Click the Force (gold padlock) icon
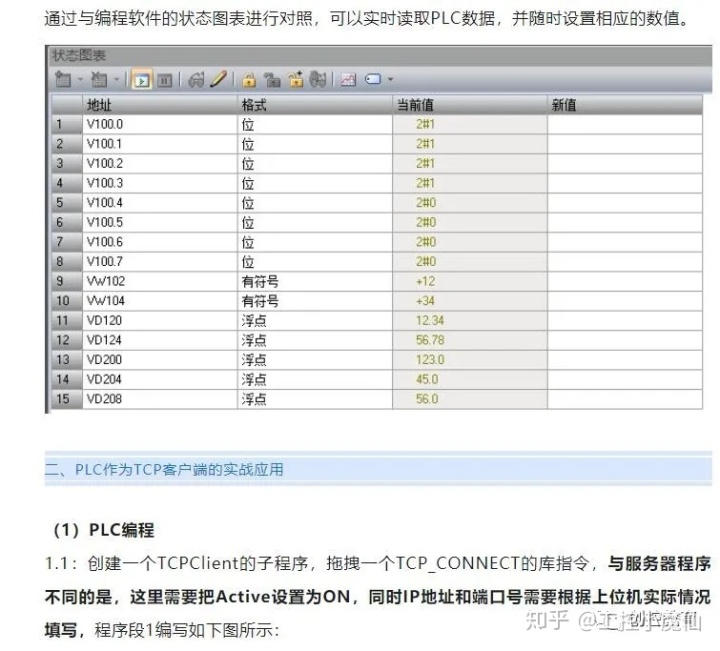Image resolution: width=720 pixels, height=651 pixels. point(249,79)
